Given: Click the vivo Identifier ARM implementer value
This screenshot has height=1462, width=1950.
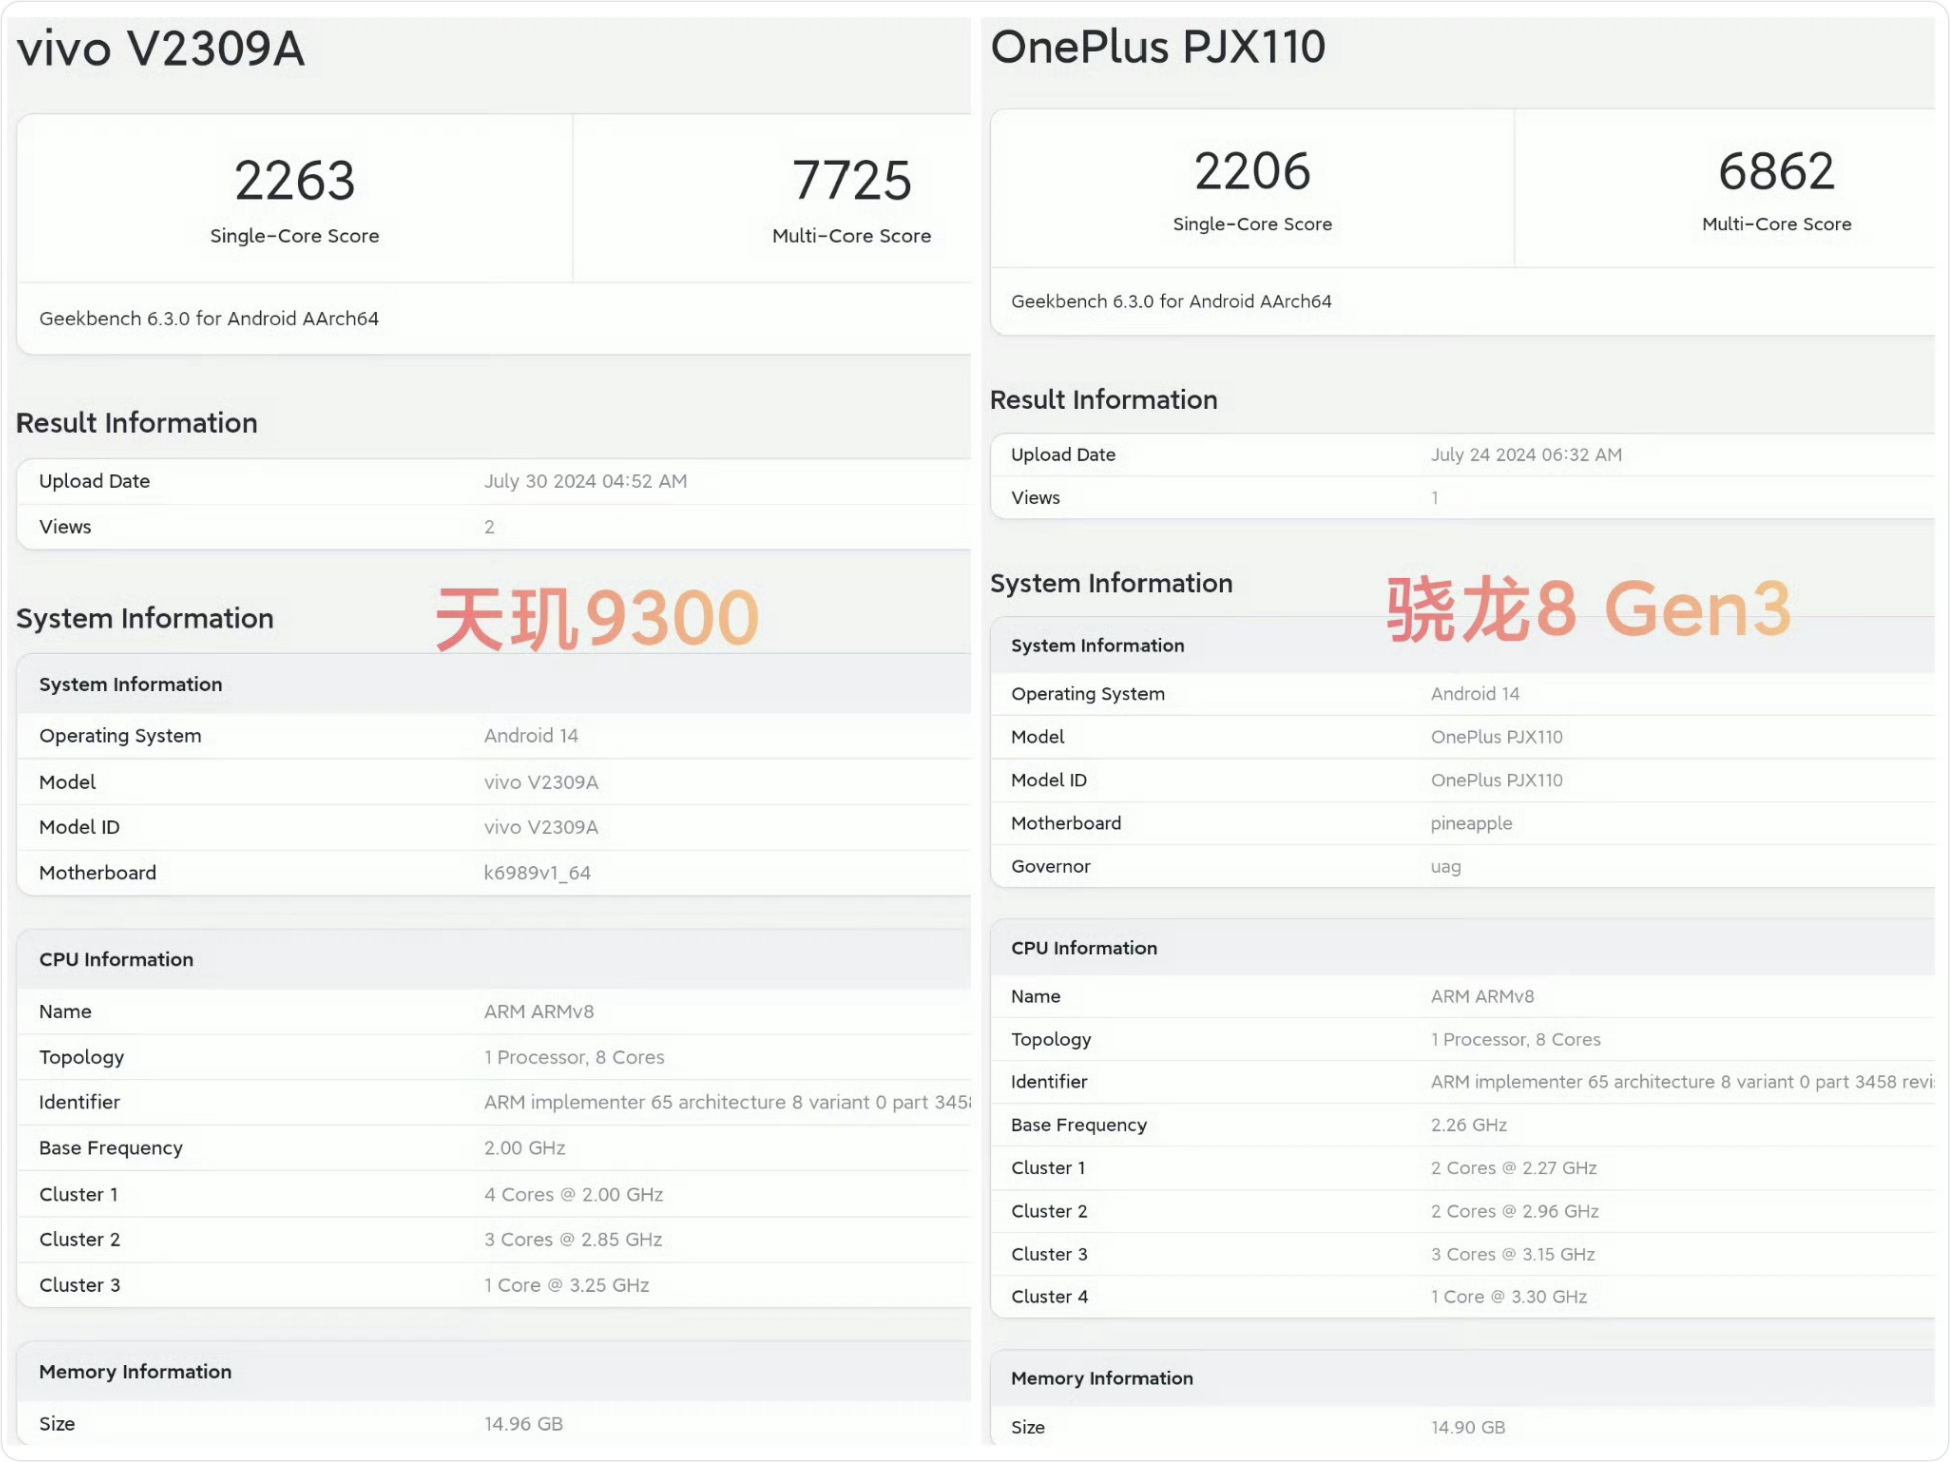Looking at the screenshot, I should point(727,1103).
